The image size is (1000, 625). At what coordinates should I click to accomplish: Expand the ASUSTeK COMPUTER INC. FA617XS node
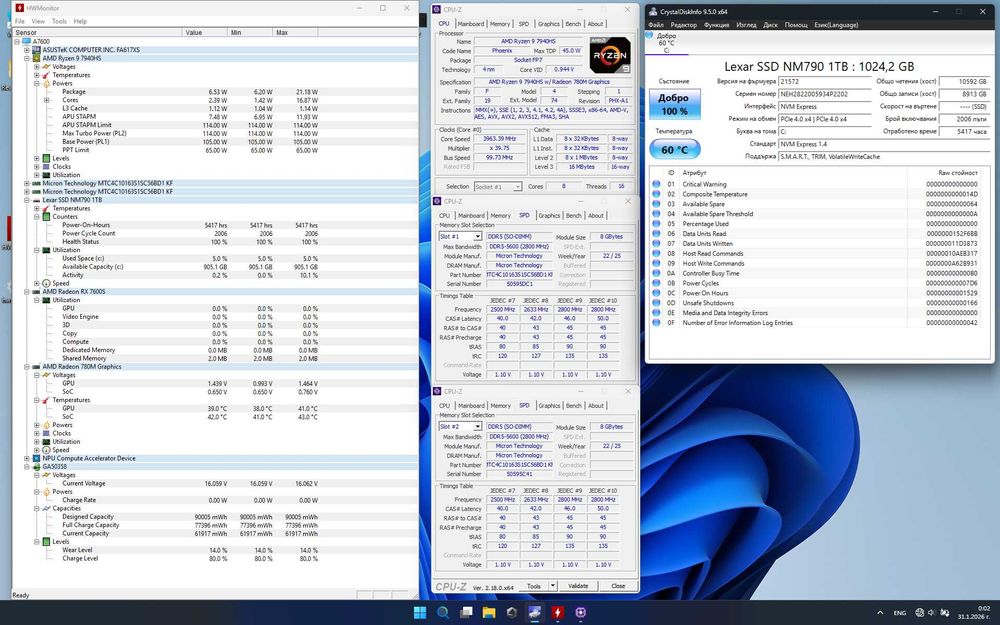pyautogui.click(x=27, y=50)
